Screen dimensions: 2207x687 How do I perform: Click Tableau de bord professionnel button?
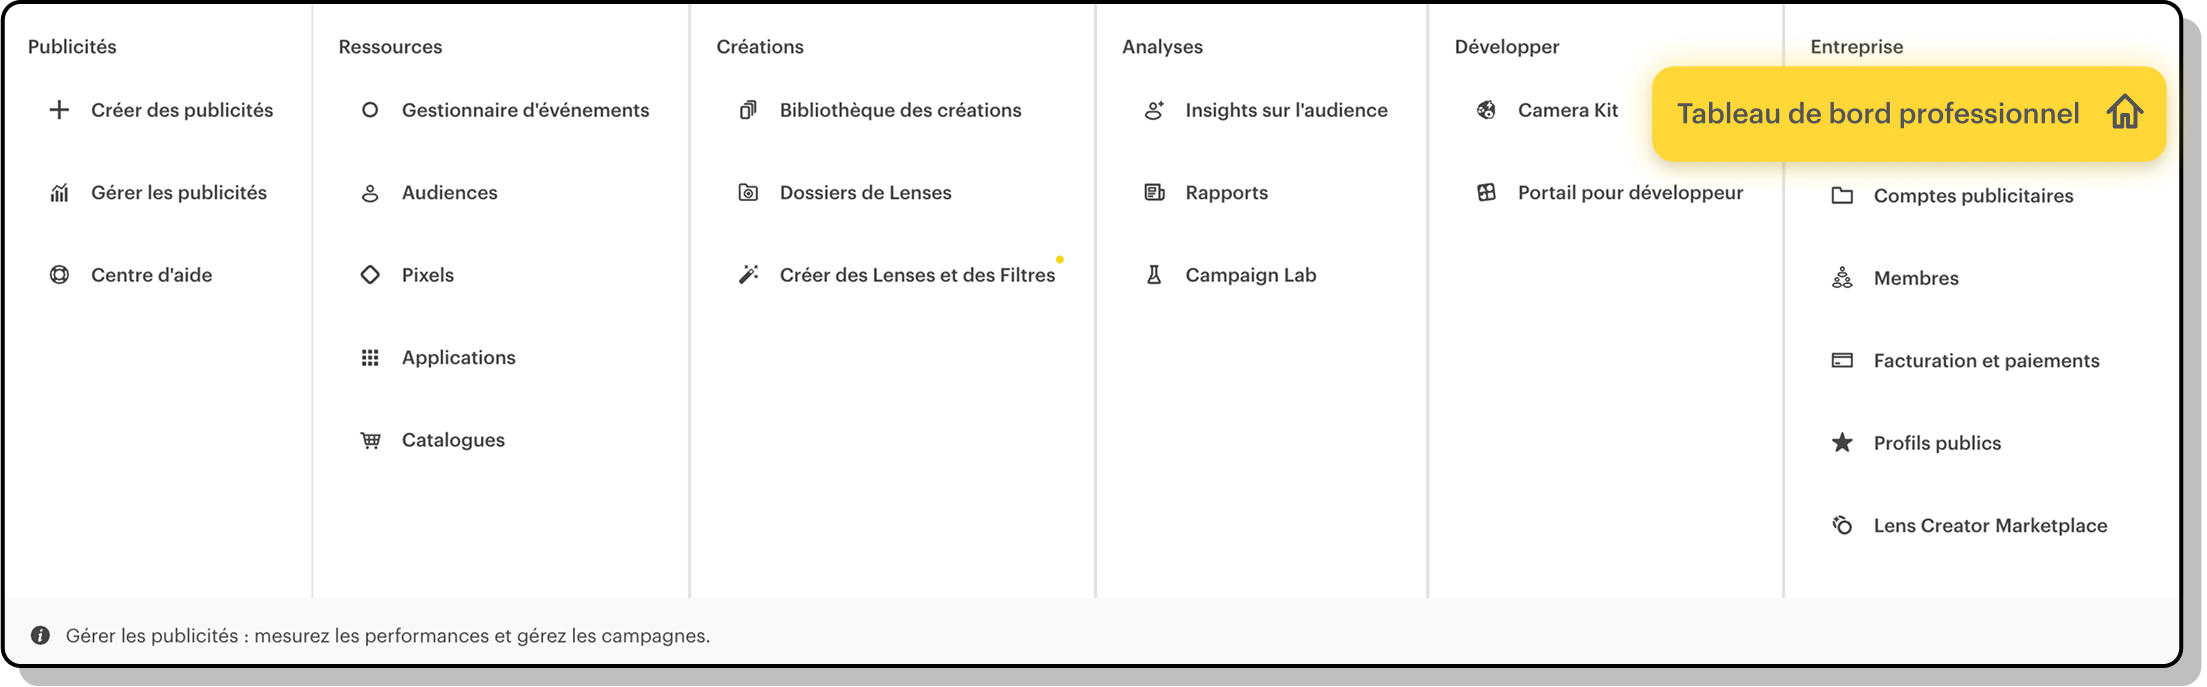pyautogui.click(x=1877, y=114)
